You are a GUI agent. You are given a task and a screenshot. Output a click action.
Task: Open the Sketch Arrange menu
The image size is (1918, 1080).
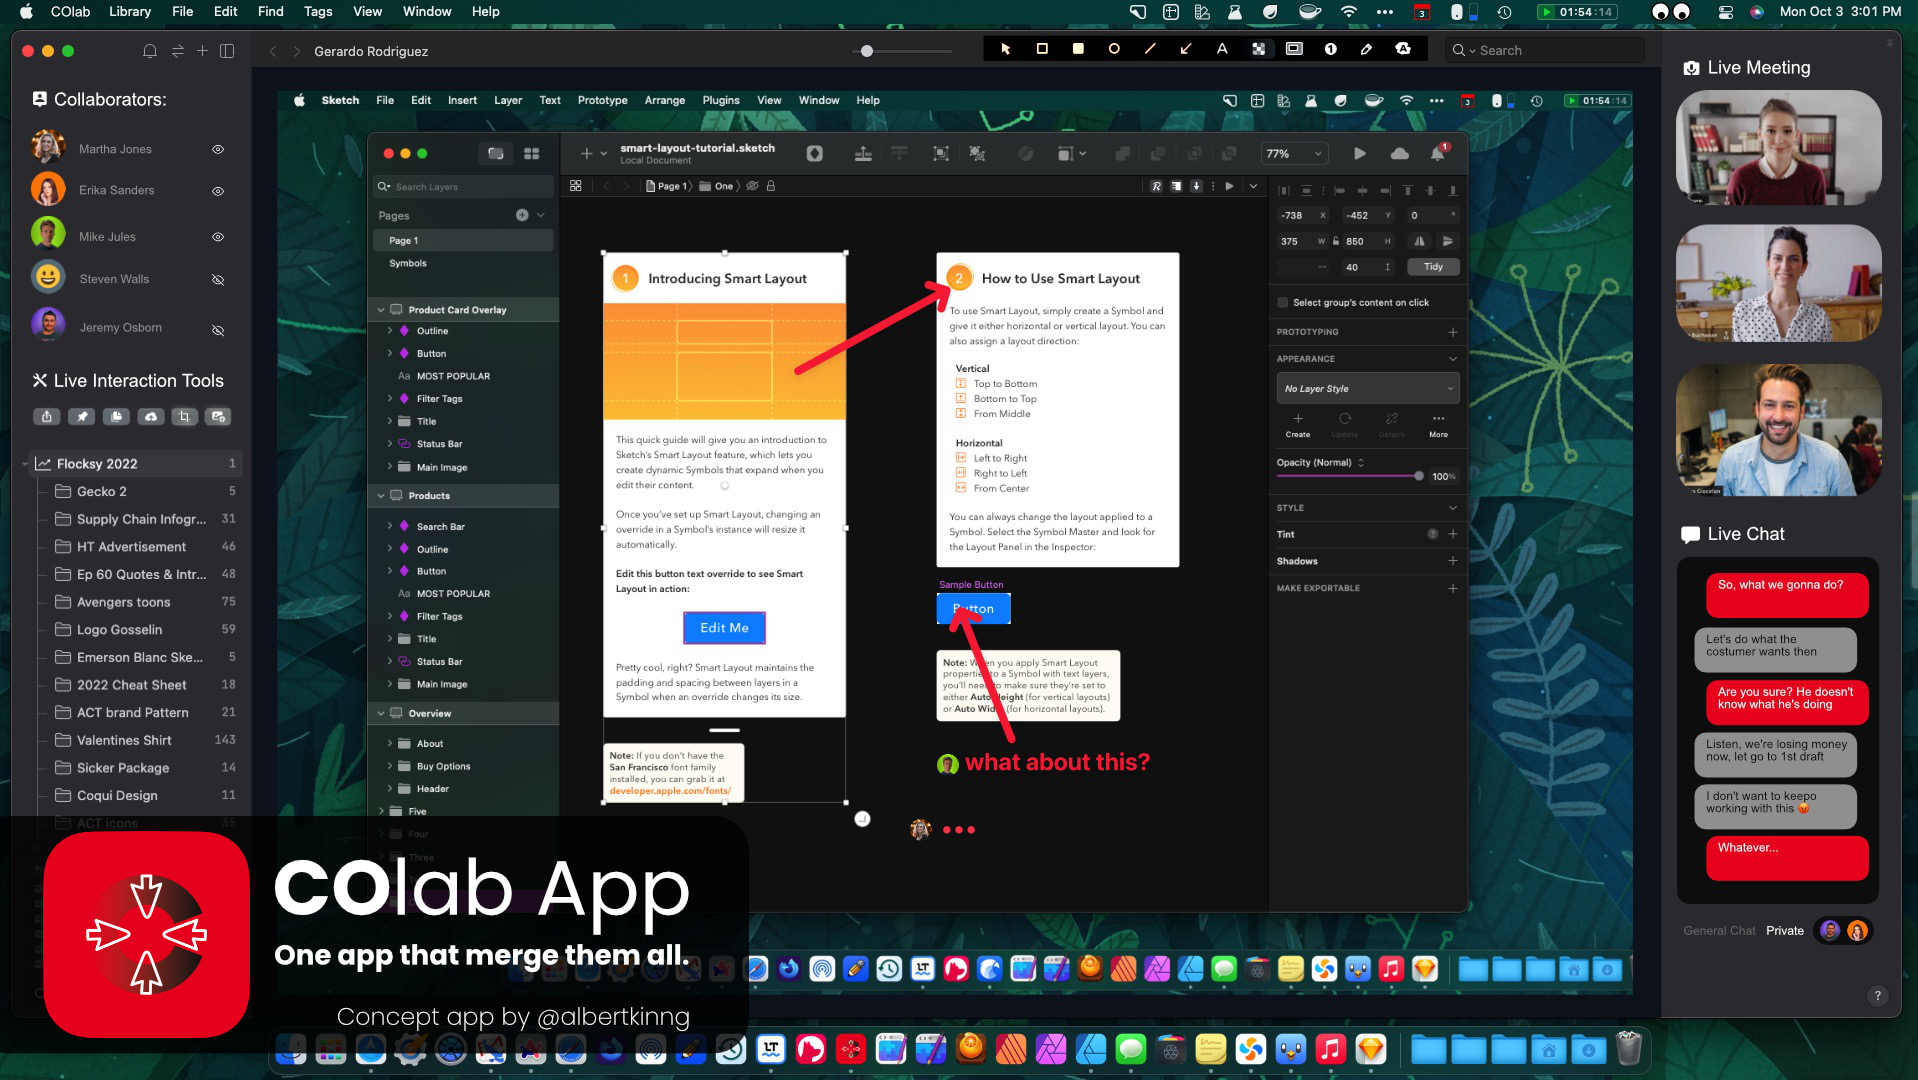tap(665, 100)
